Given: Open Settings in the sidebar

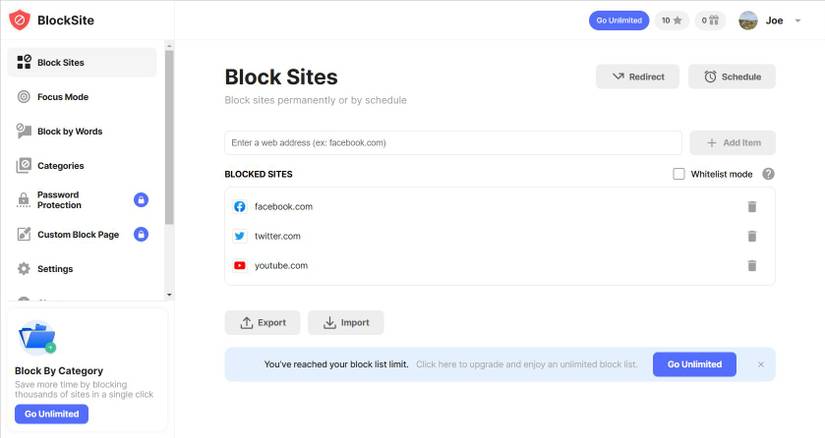Looking at the screenshot, I should (82, 269).
